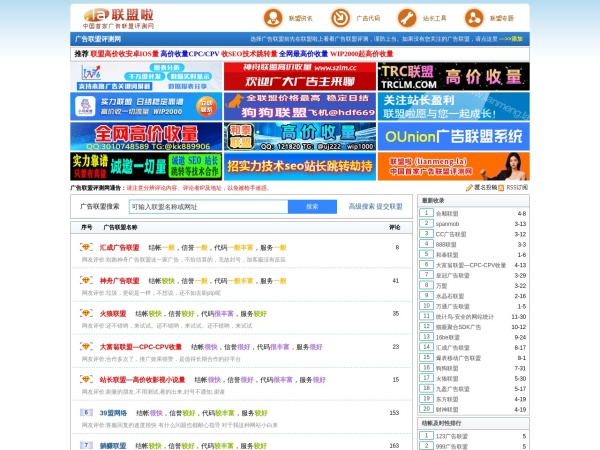Focus the alliance name search input
Image resolution: width=600 pixels, height=450 pixels.
209,207
